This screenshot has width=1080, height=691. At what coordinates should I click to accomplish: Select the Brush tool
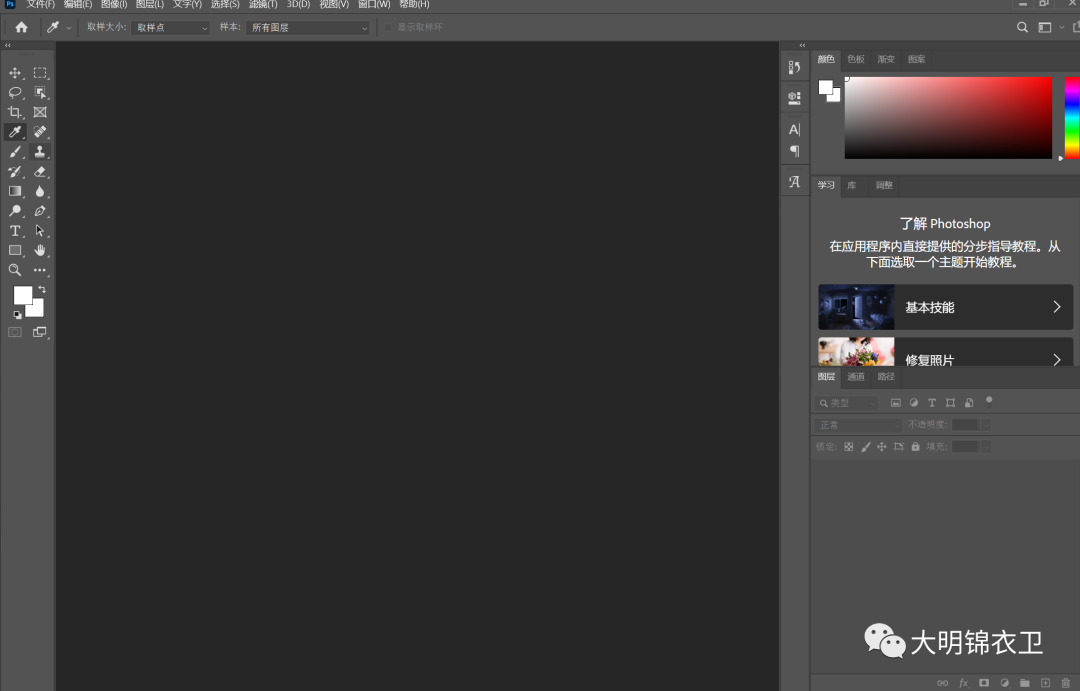[x=14, y=152]
